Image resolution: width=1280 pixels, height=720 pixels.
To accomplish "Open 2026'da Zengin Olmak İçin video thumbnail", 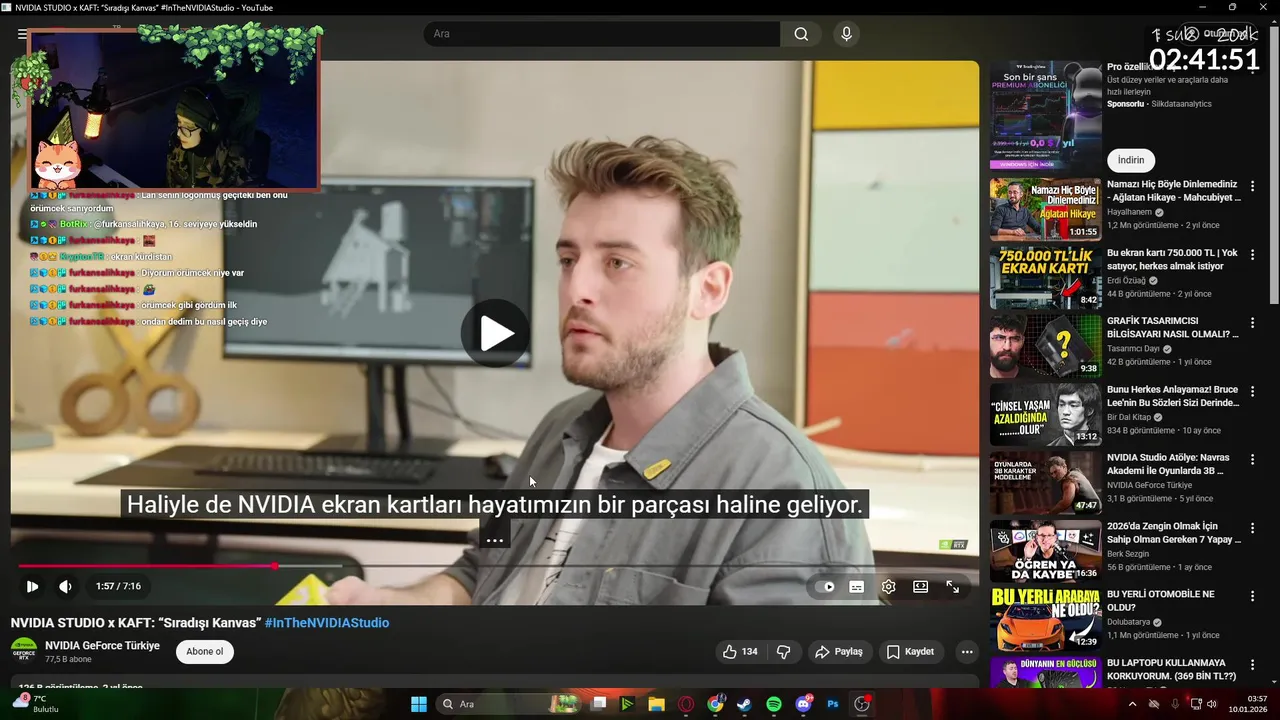I will tap(1045, 550).
